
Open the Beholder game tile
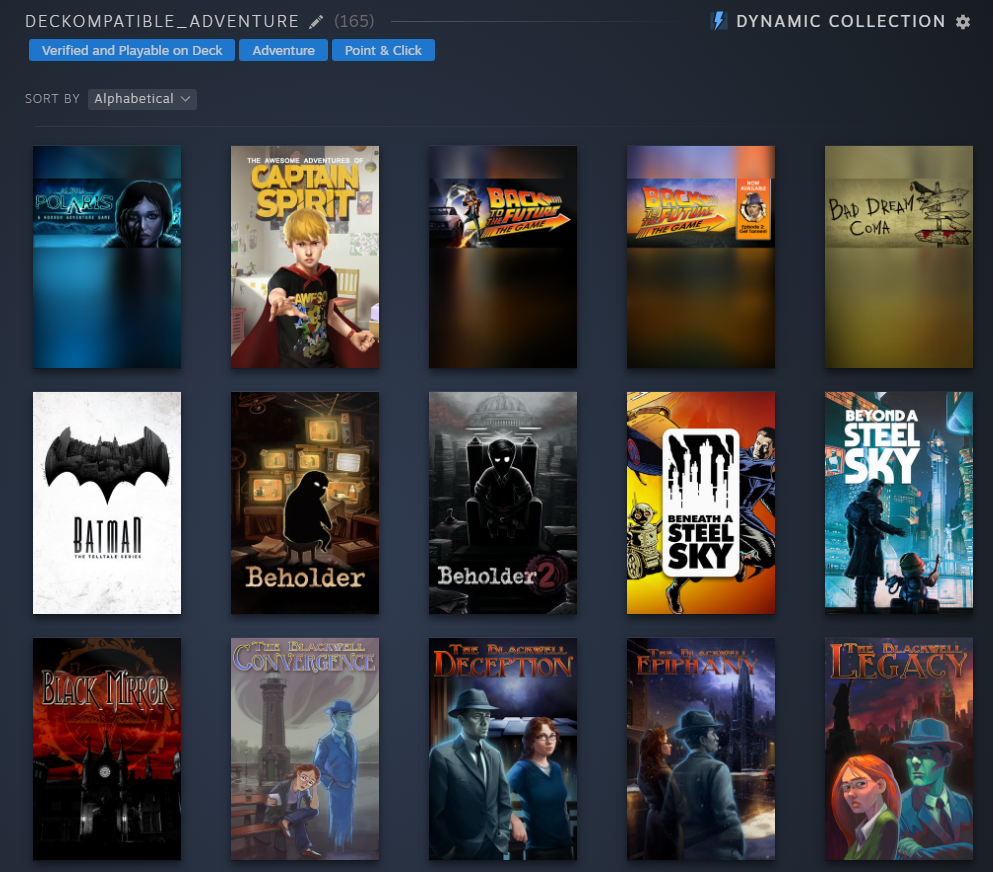click(x=305, y=503)
